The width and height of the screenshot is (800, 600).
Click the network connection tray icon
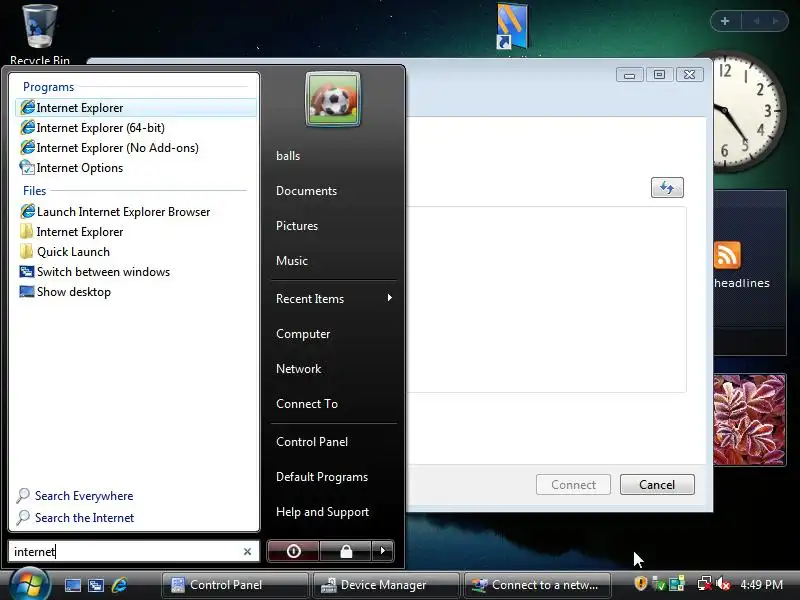pos(704,583)
